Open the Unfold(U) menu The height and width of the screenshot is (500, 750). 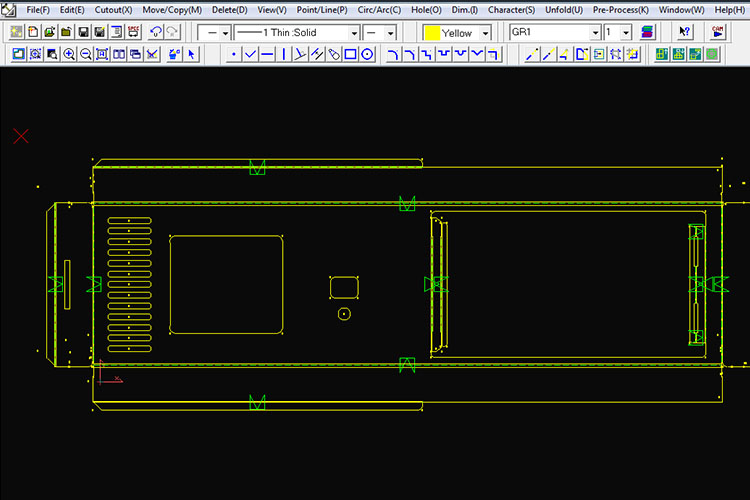(564, 10)
